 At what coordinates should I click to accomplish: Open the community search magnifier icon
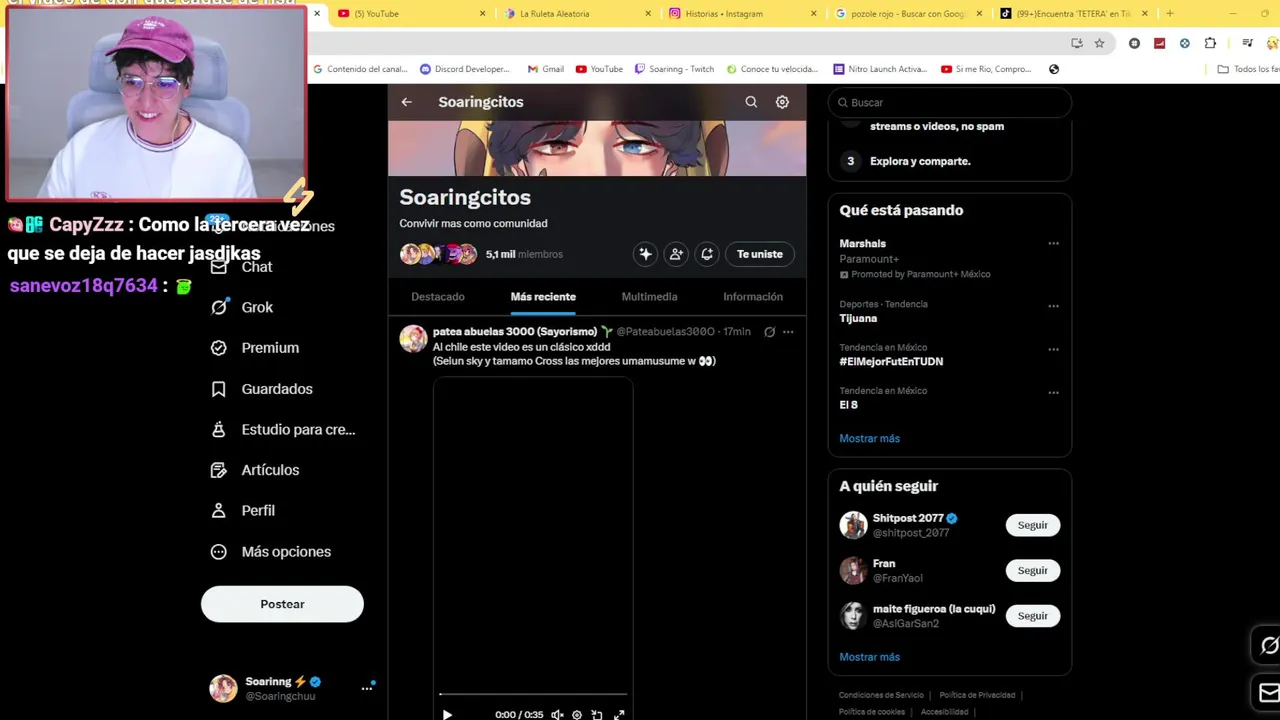click(751, 102)
